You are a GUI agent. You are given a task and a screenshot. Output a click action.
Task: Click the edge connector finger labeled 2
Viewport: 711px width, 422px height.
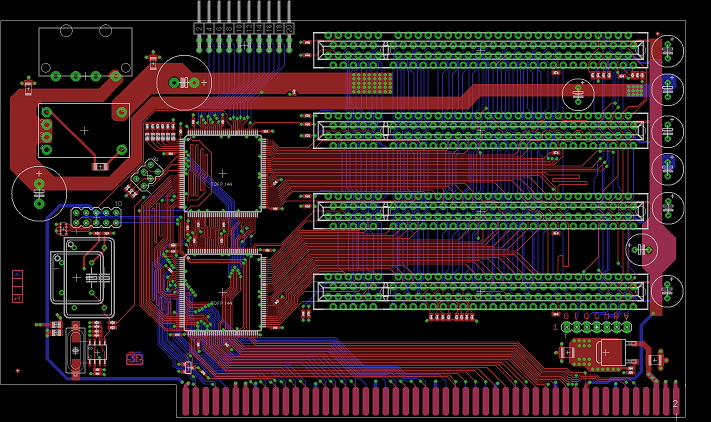click(676, 399)
